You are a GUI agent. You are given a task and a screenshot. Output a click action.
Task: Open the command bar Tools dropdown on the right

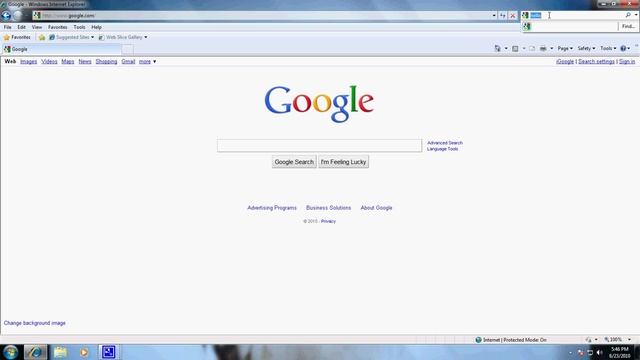(x=608, y=49)
